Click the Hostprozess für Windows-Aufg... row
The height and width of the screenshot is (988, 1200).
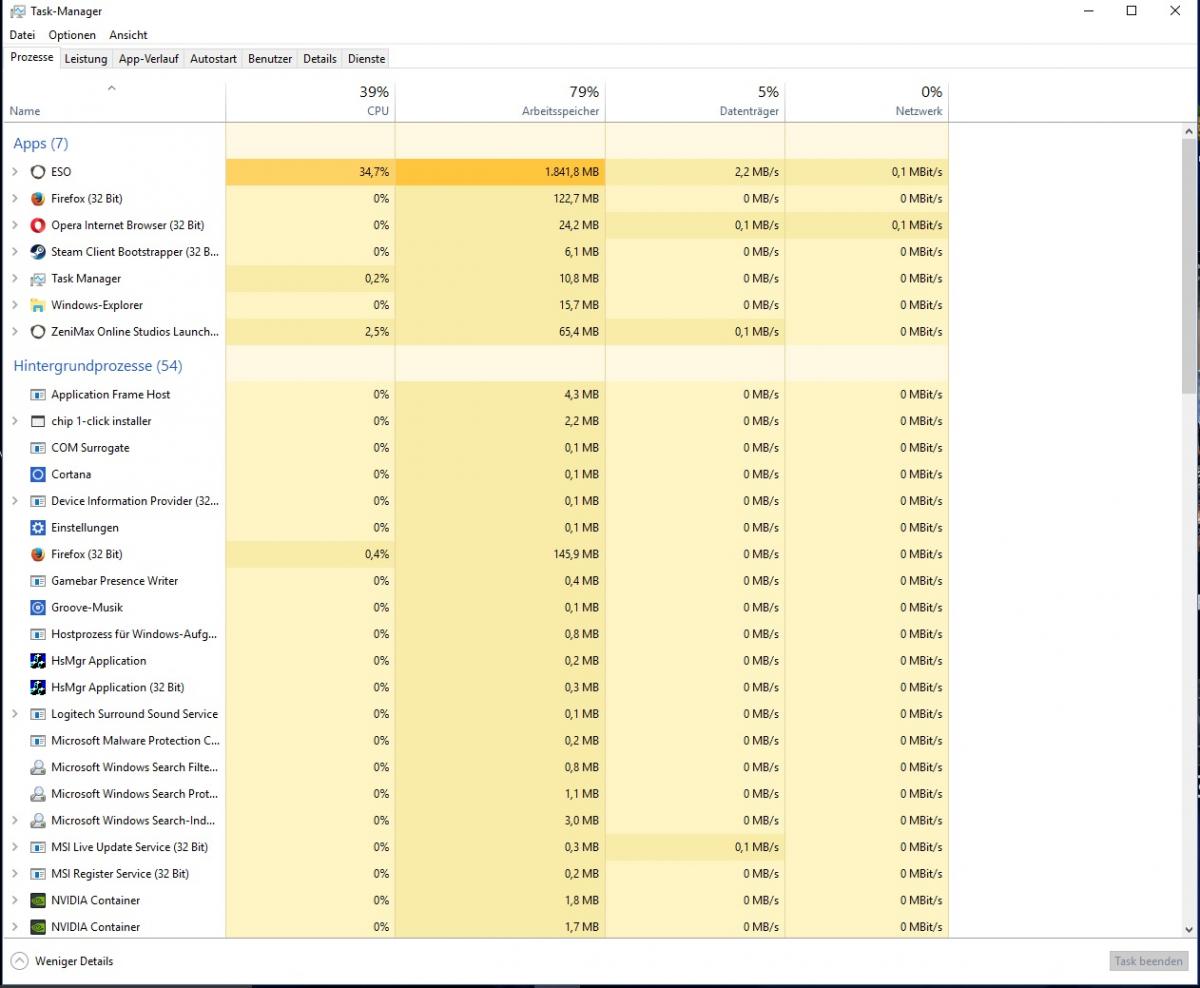click(x=474, y=634)
